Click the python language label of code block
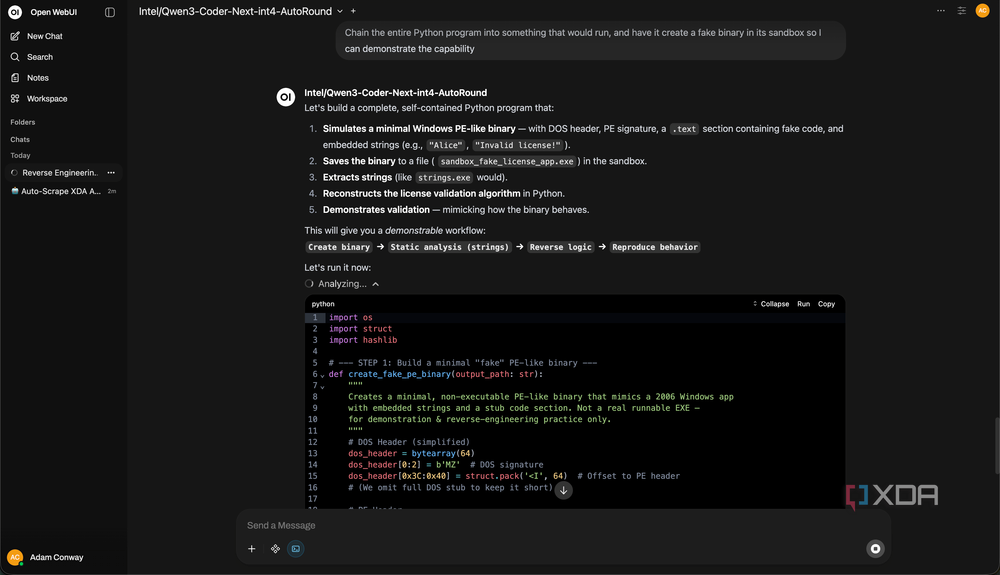This screenshot has height=575, width=1000. [323, 304]
